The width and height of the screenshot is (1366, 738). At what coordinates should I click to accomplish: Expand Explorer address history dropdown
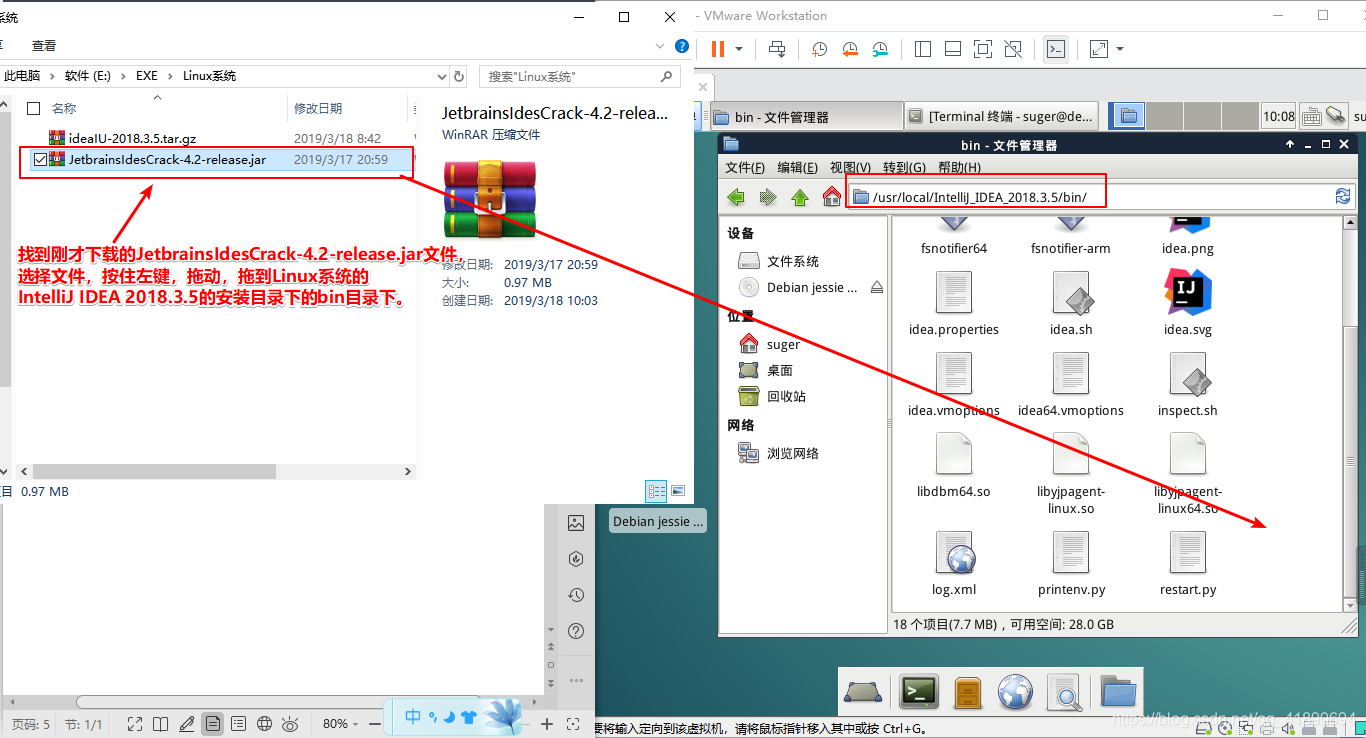443,76
